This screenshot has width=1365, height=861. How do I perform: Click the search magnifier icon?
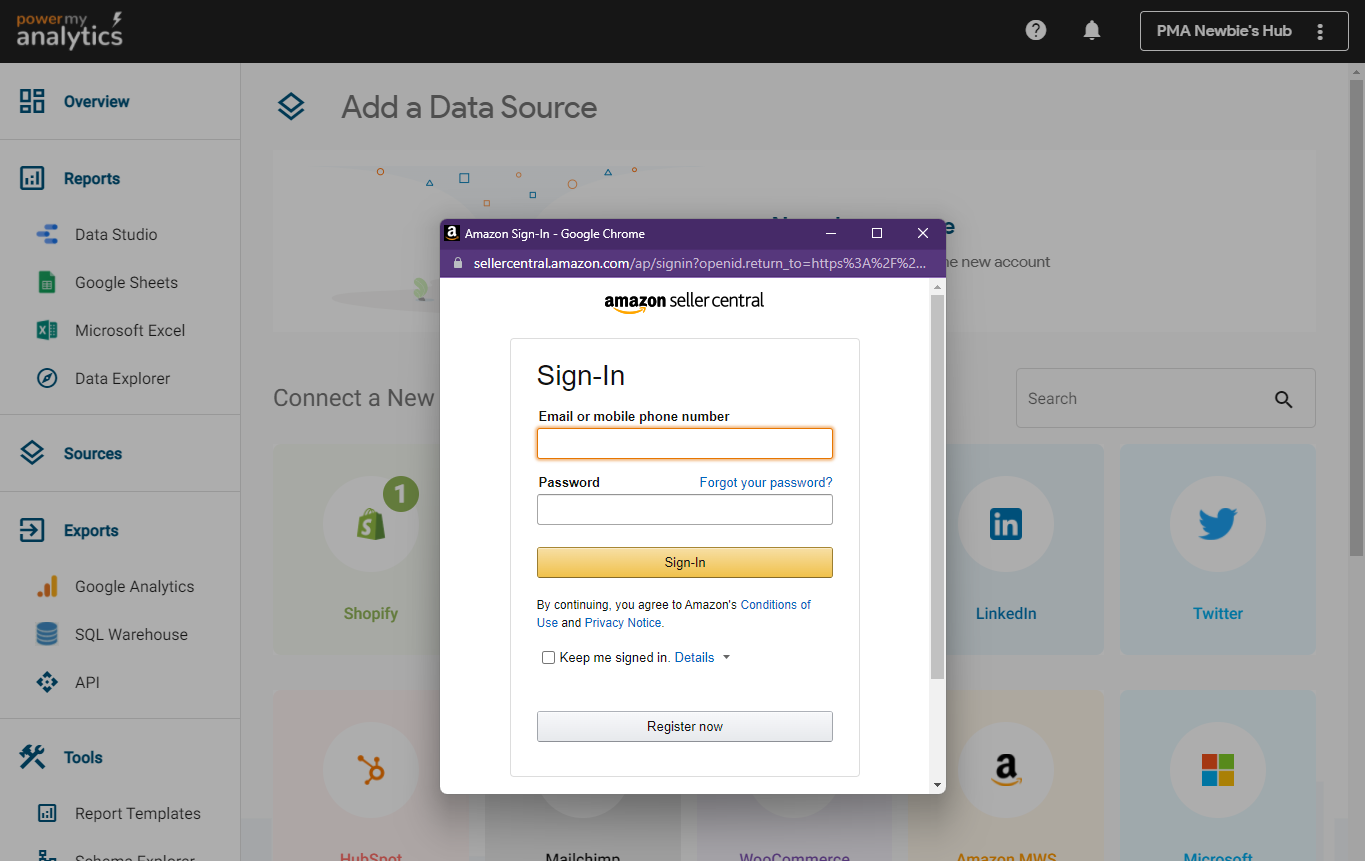click(1284, 399)
